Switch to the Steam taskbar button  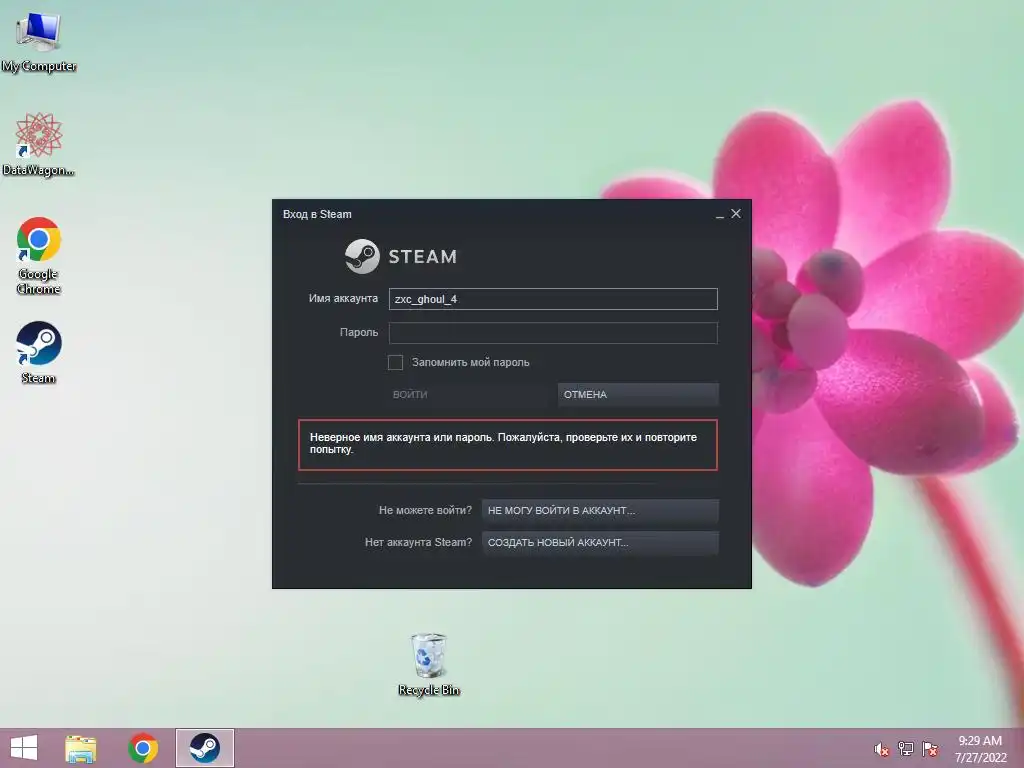click(204, 748)
